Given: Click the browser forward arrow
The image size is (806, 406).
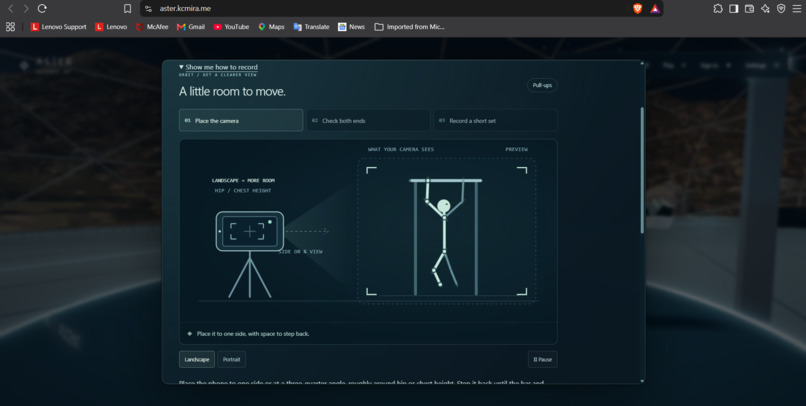Looking at the screenshot, I should coord(26,9).
